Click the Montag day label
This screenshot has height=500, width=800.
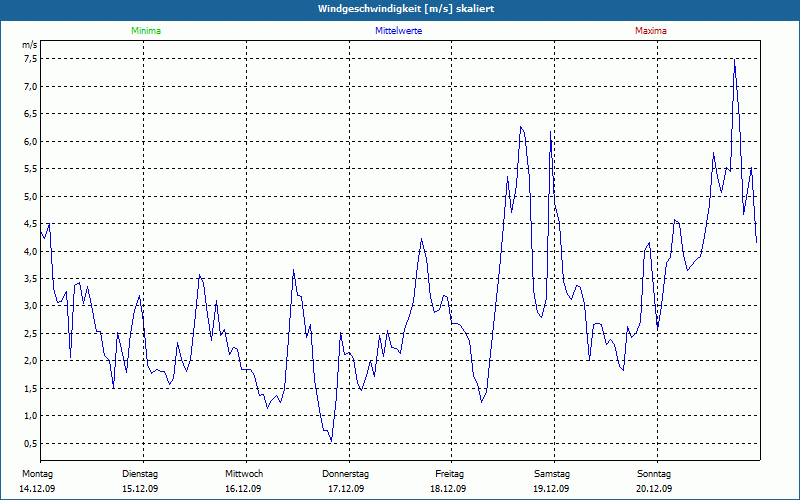pos(37,474)
